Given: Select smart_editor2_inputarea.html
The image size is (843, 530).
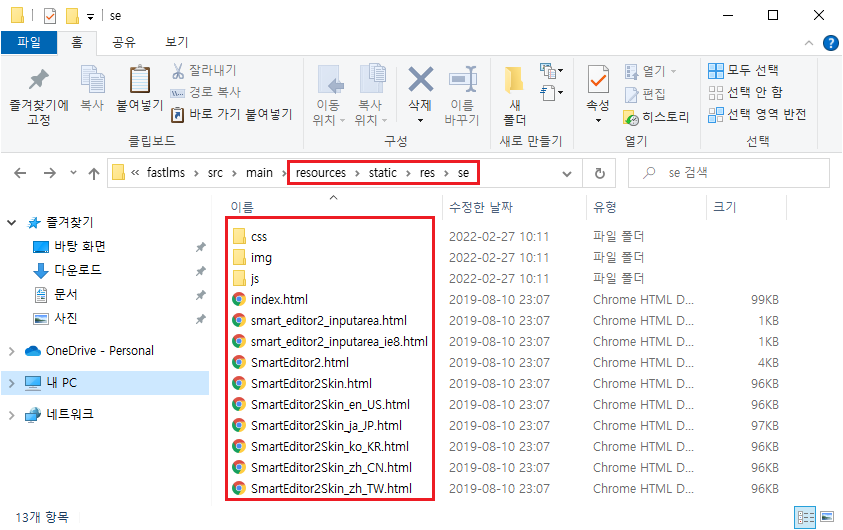Looking at the screenshot, I should (328, 320).
